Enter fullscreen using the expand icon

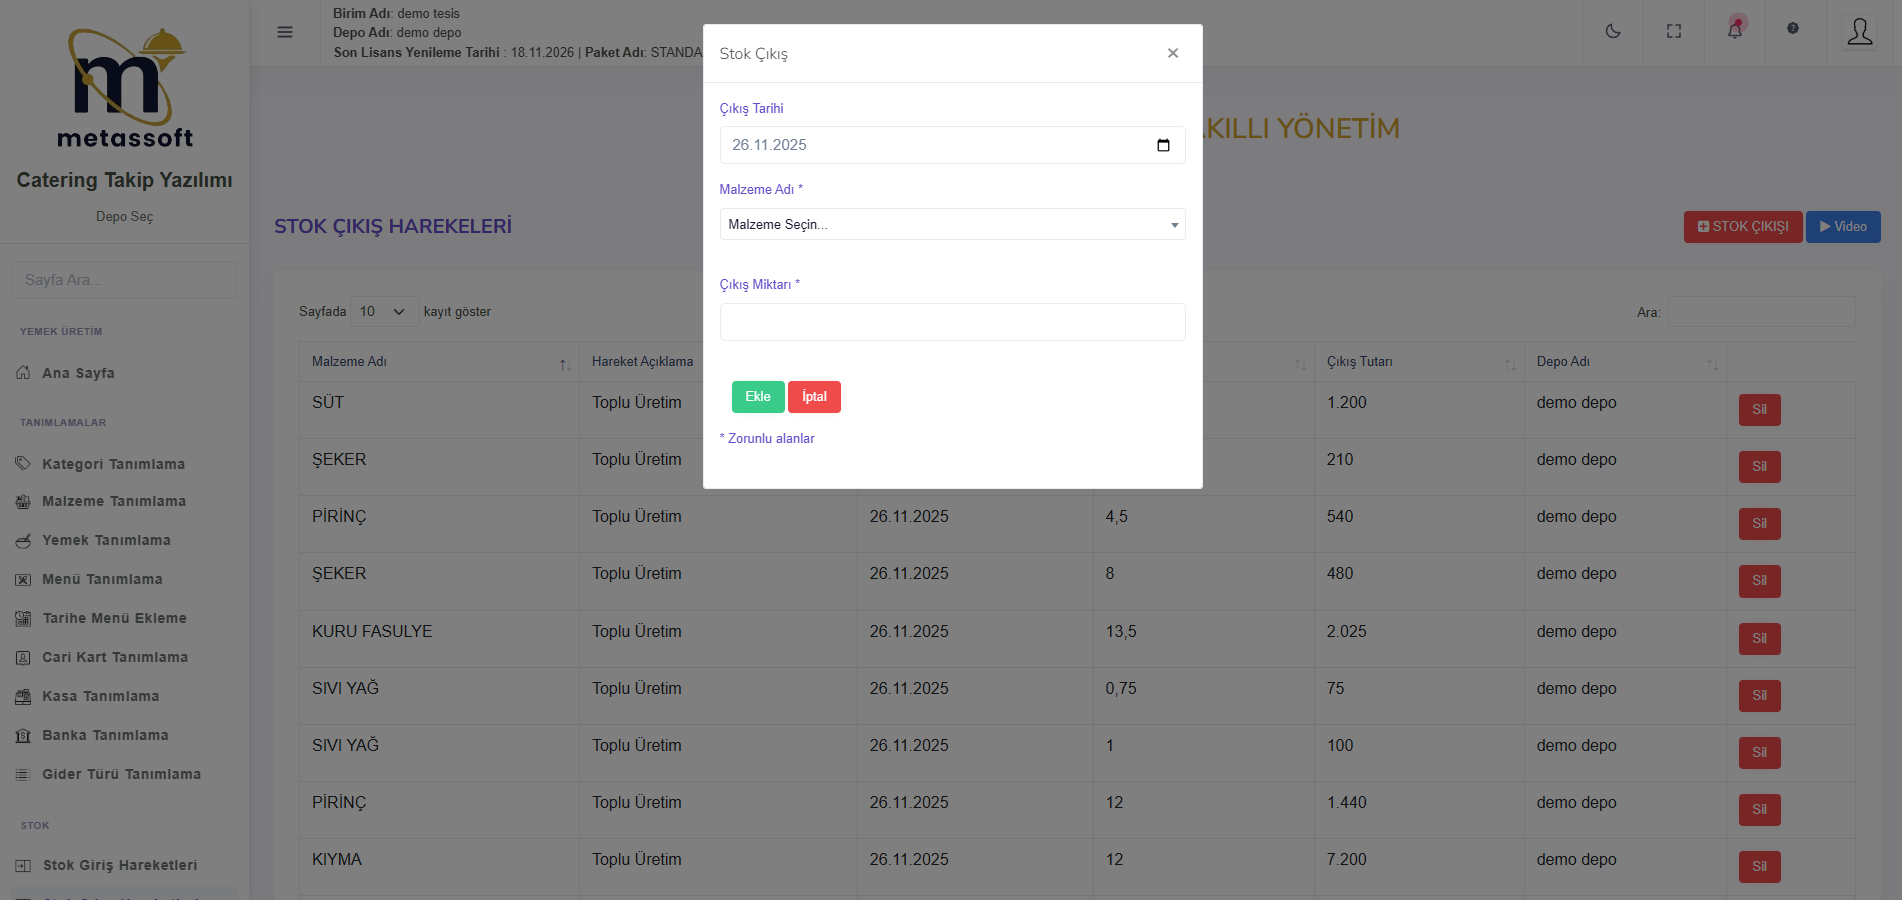tap(1674, 32)
